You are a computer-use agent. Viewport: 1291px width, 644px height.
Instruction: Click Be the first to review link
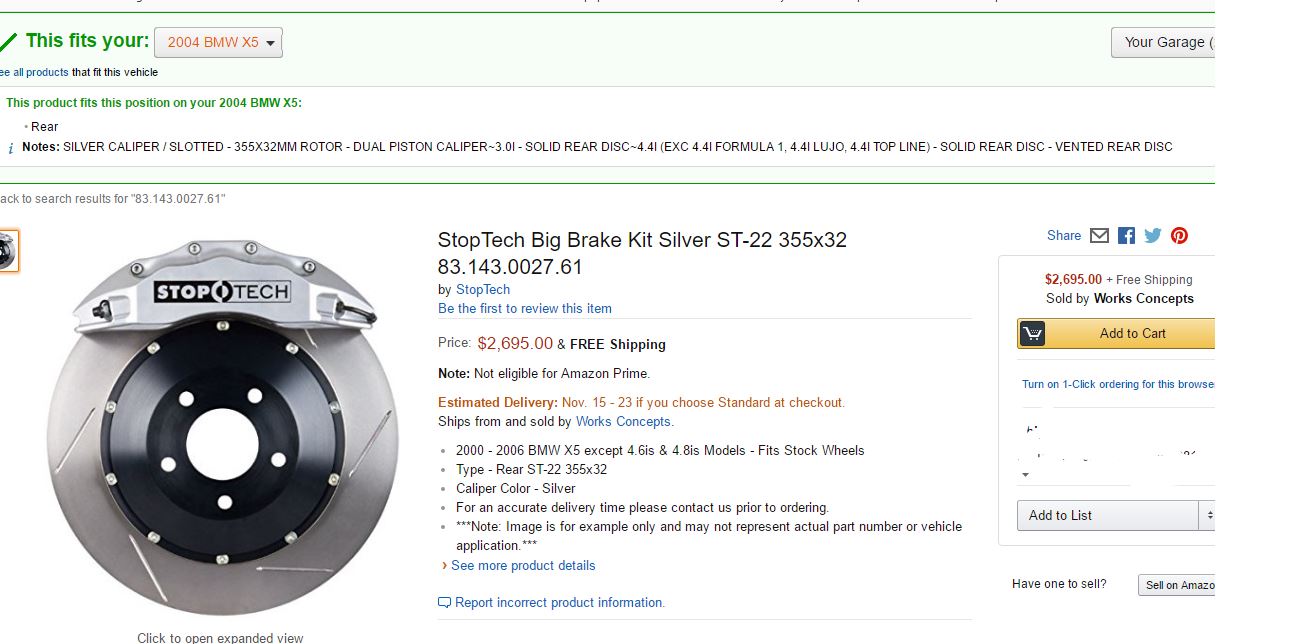[525, 309]
